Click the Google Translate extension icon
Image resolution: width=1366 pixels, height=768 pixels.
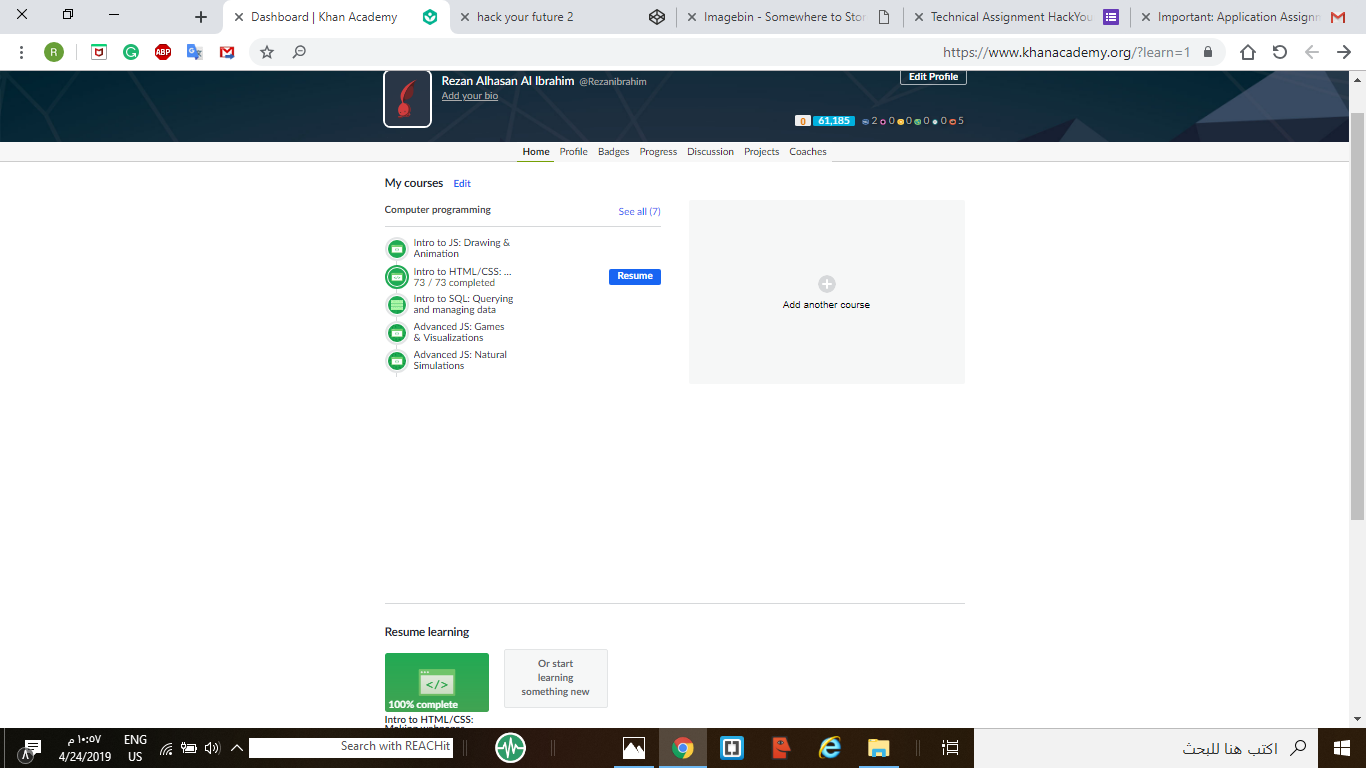click(x=195, y=52)
